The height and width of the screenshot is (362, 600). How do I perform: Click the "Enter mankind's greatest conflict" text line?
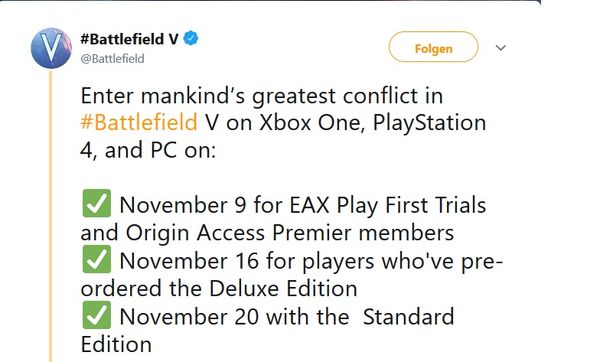(x=262, y=96)
